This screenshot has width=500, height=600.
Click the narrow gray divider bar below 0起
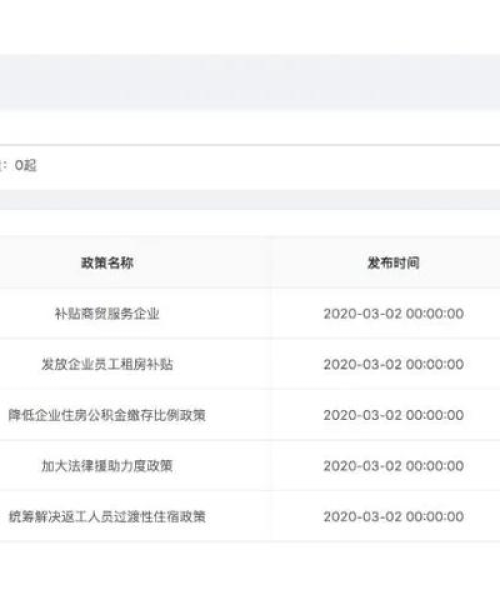pos(250,200)
